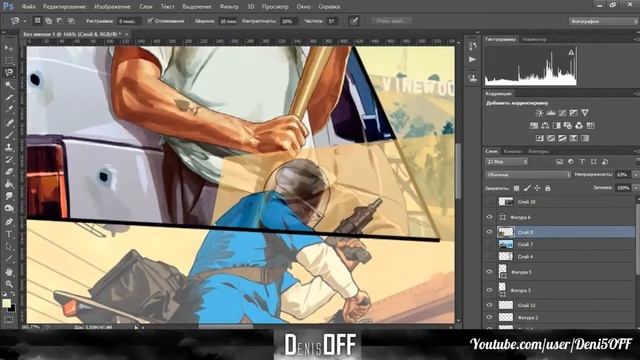The height and width of the screenshot is (360, 640).
Task: Switch to the Каналы tab
Action: (x=512, y=151)
